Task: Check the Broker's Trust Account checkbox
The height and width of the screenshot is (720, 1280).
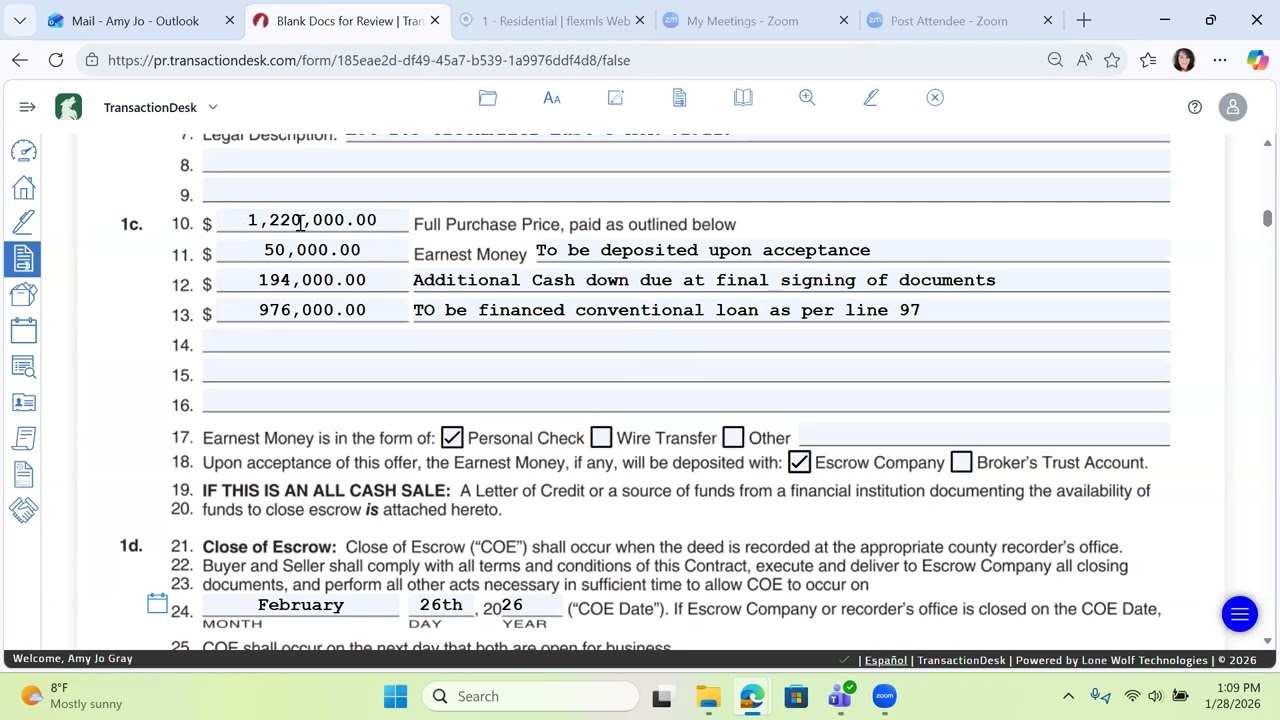Action: pos(961,462)
